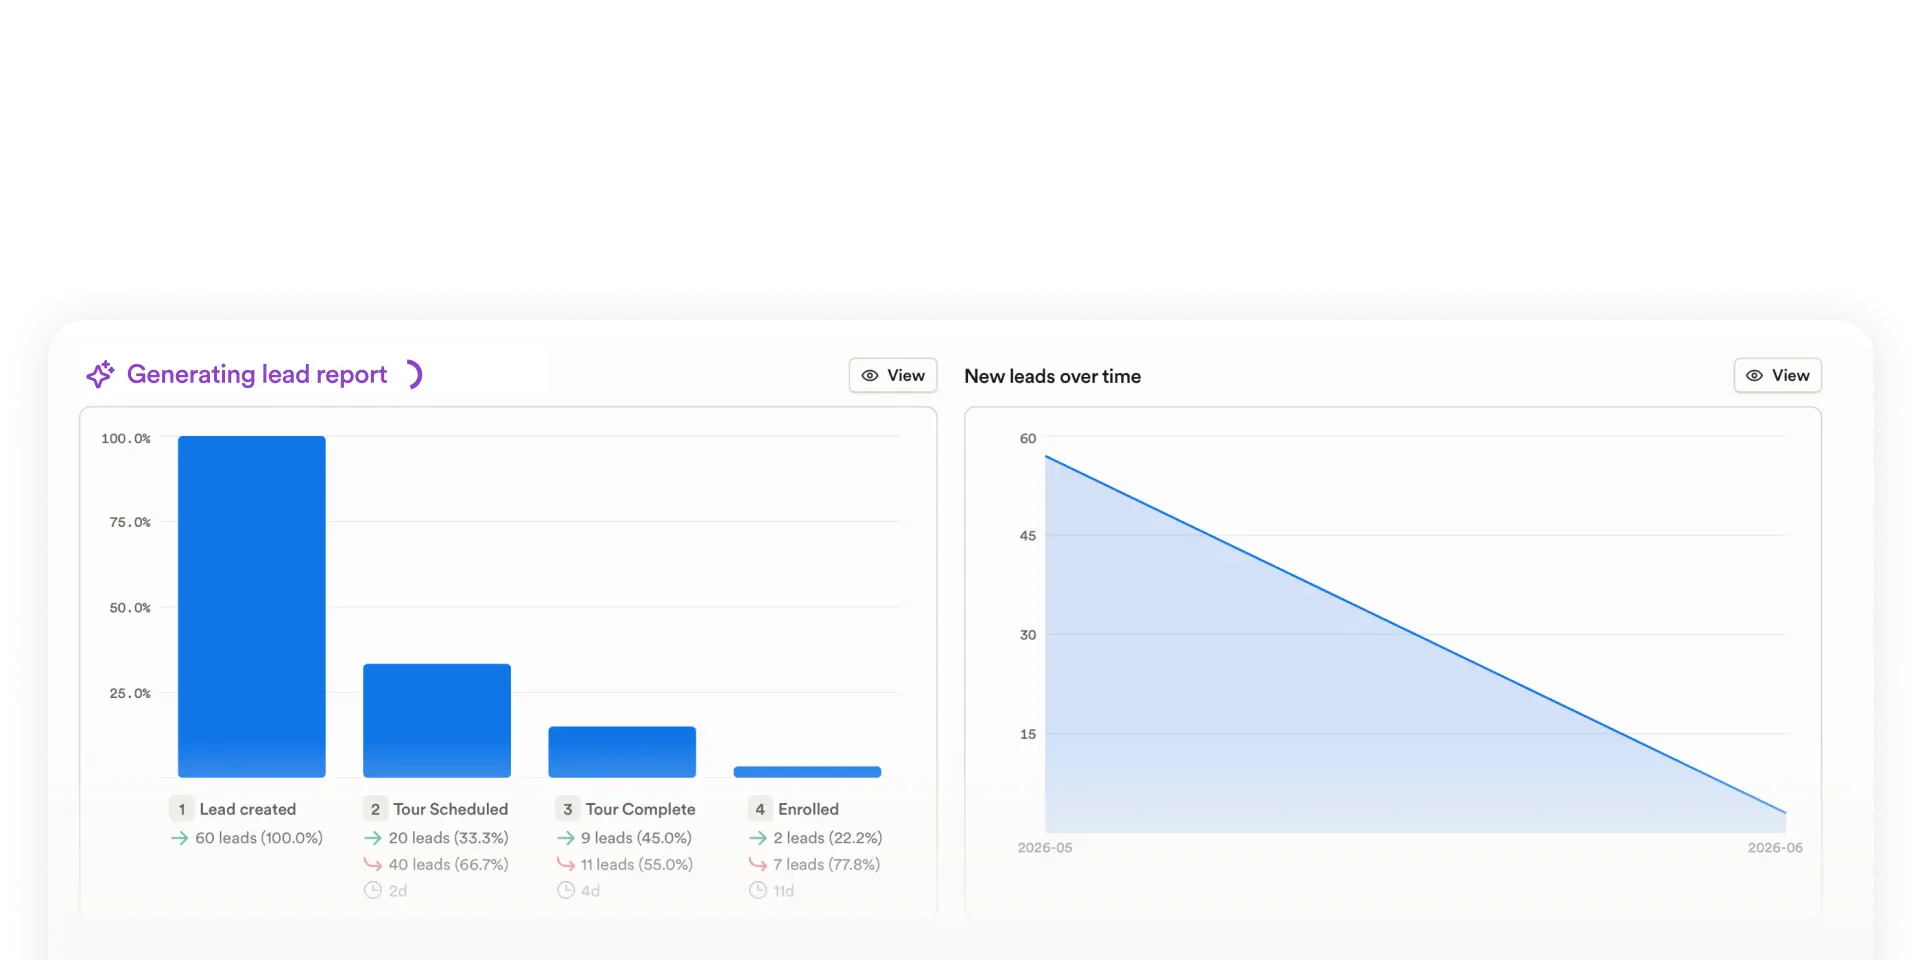
Task: Click the 7 leads (77.8%) text
Action: [827, 864]
